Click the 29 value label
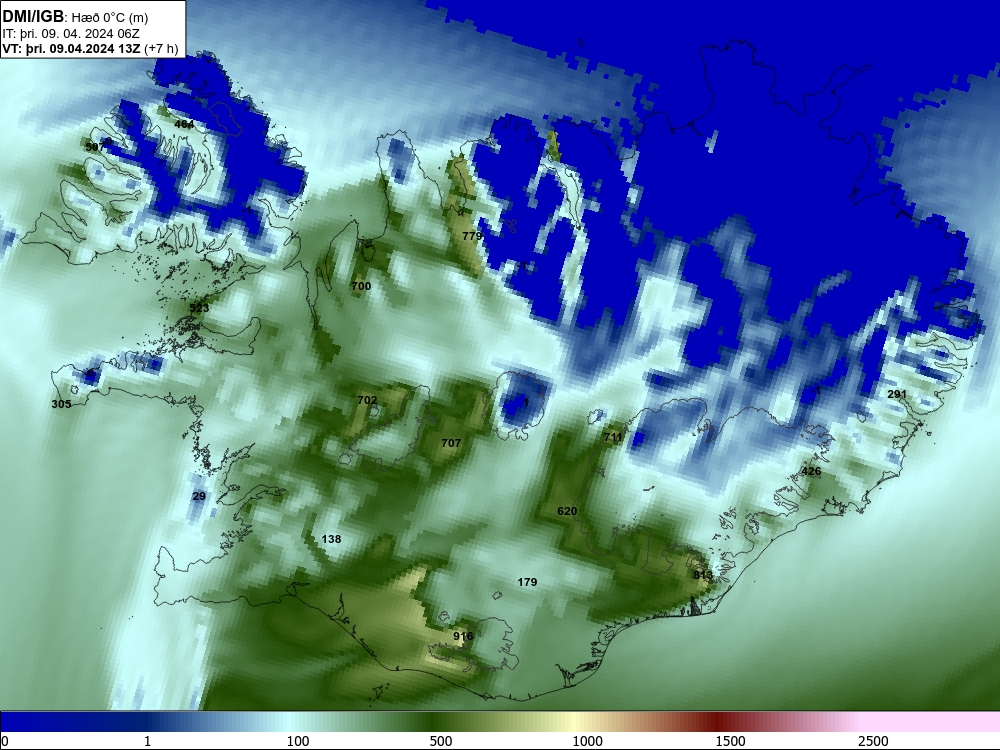1000x750 pixels. [199, 496]
